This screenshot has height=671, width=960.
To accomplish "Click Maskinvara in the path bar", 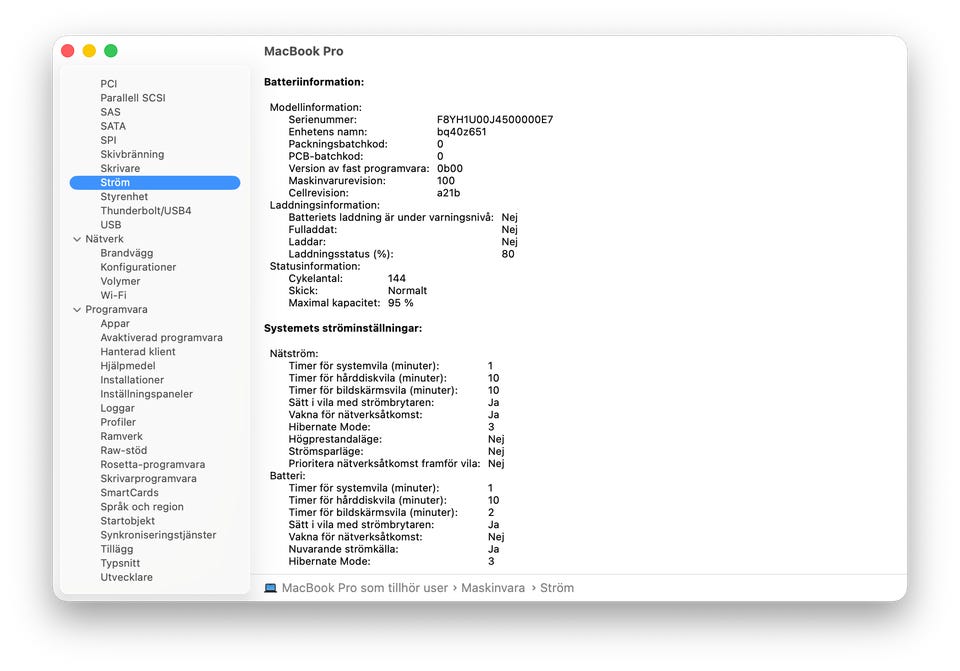I will pyautogui.click(x=493, y=588).
